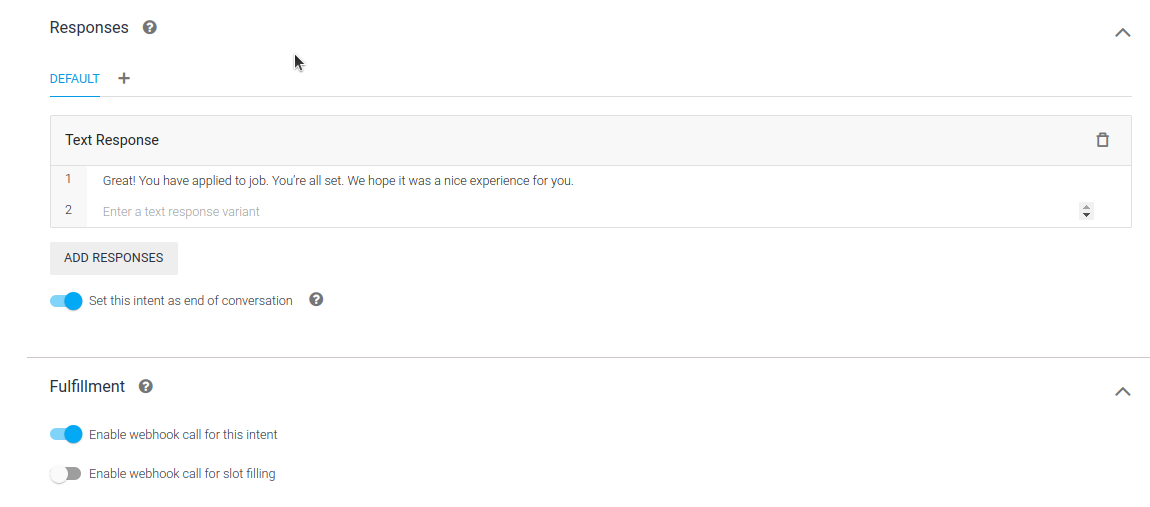Open help icon next to end of conversation
The height and width of the screenshot is (507, 1150).
(316, 299)
